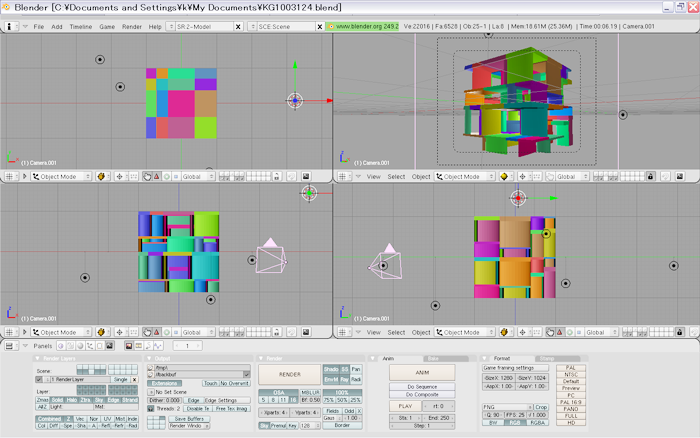
Task: Open Select menu in camera view header
Action: coord(396,176)
